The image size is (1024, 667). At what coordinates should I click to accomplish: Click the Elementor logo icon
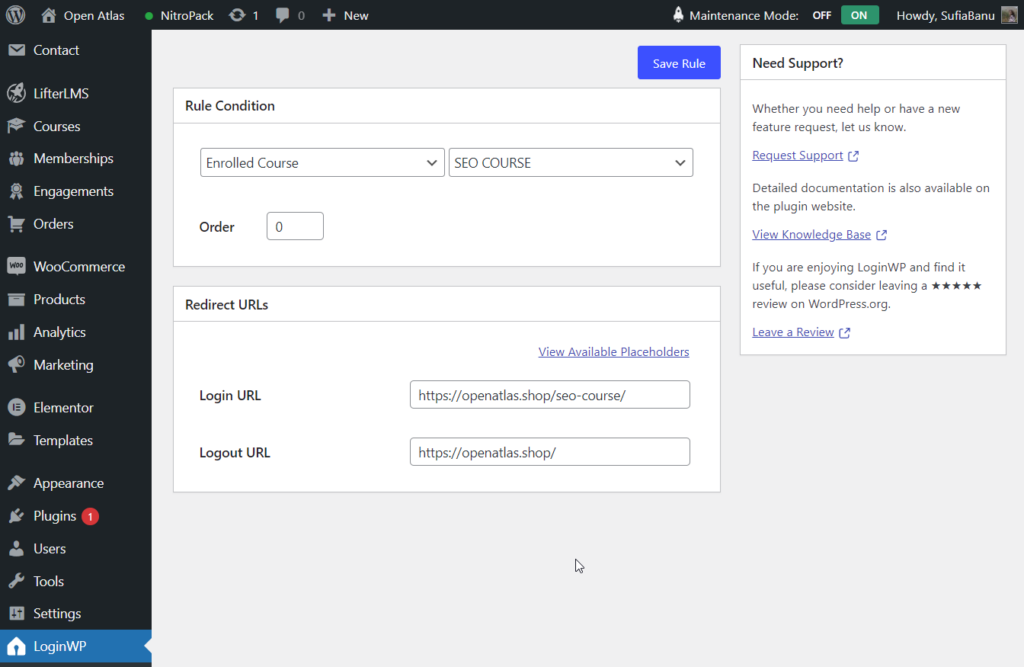[x=16, y=407]
